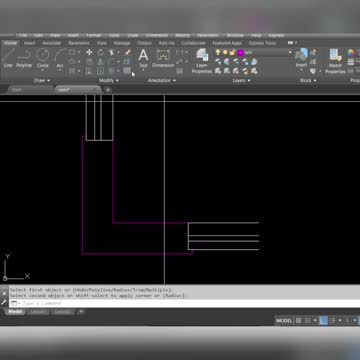Click the current layer magenta color swatch
This screenshot has height=360, width=360.
(x=240, y=52)
